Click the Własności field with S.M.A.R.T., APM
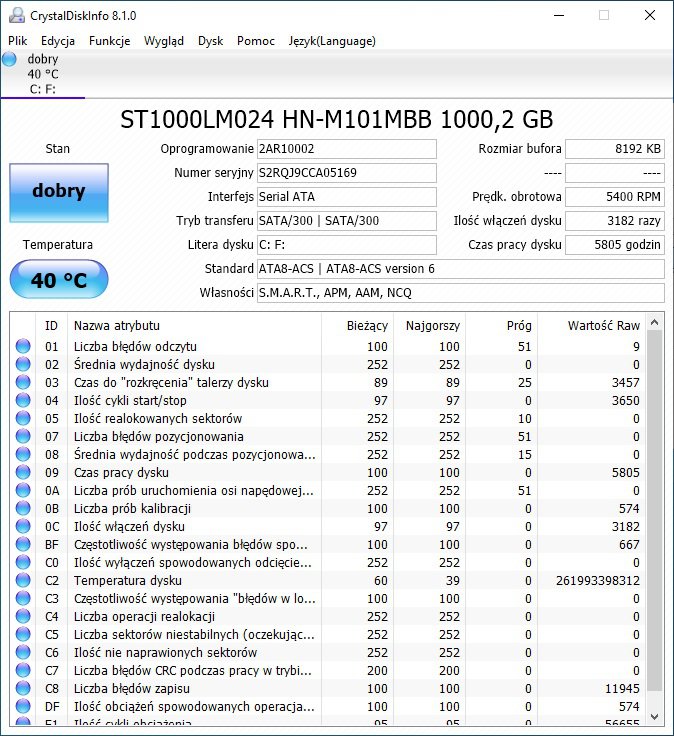Image resolution: width=674 pixels, height=736 pixels. click(x=460, y=293)
